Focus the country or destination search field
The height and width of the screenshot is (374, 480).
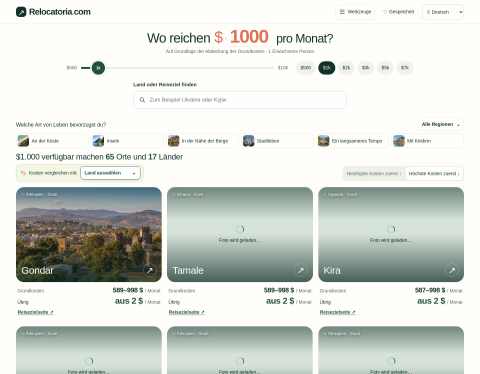(x=240, y=100)
